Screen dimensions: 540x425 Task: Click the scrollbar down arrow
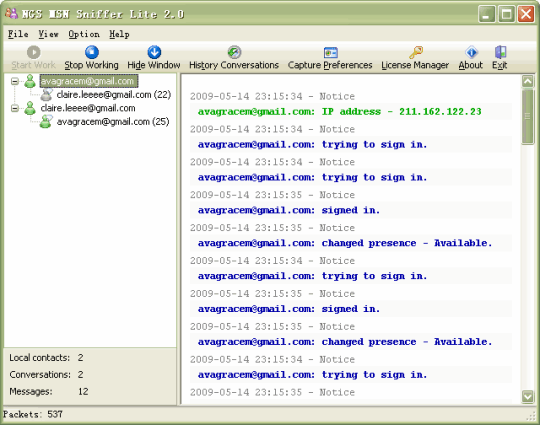528,396
